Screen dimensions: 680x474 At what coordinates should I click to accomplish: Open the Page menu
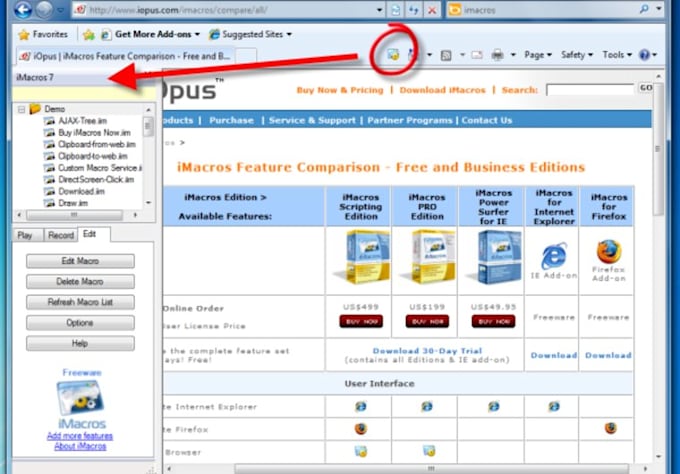[x=538, y=55]
